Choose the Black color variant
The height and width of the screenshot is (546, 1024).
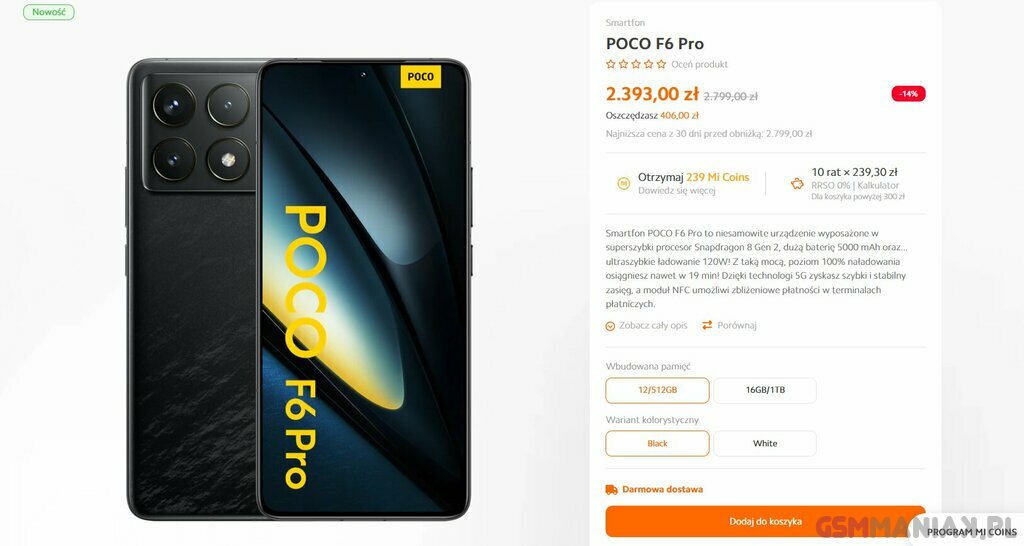(657, 443)
